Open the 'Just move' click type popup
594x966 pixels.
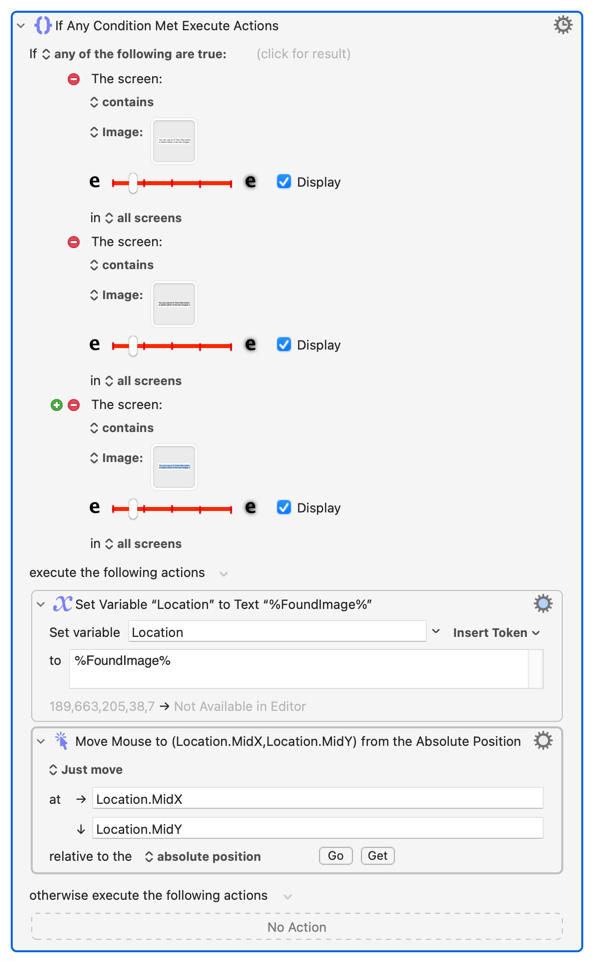coord(86,769)
